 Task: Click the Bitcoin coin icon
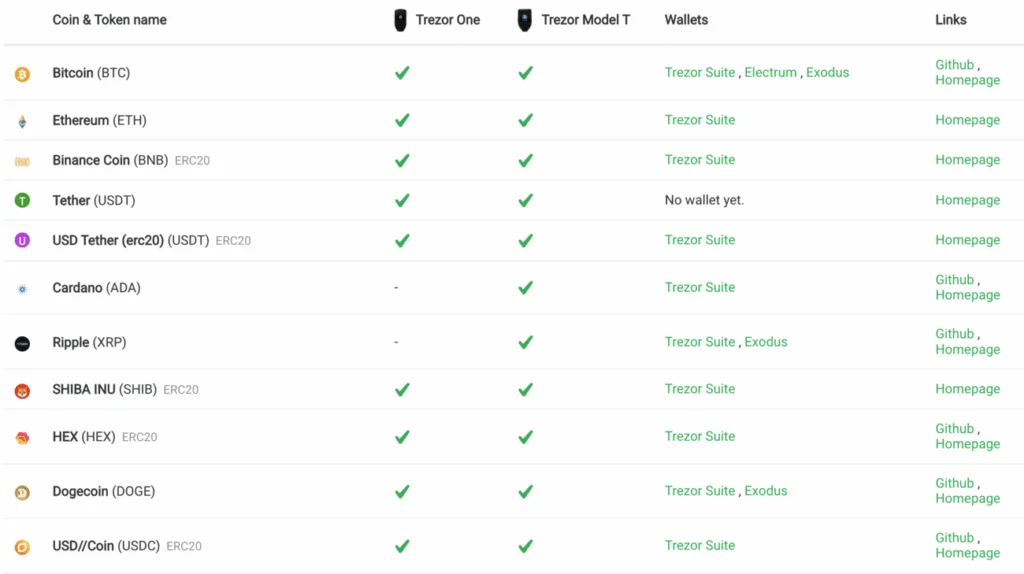coord(22,74)
